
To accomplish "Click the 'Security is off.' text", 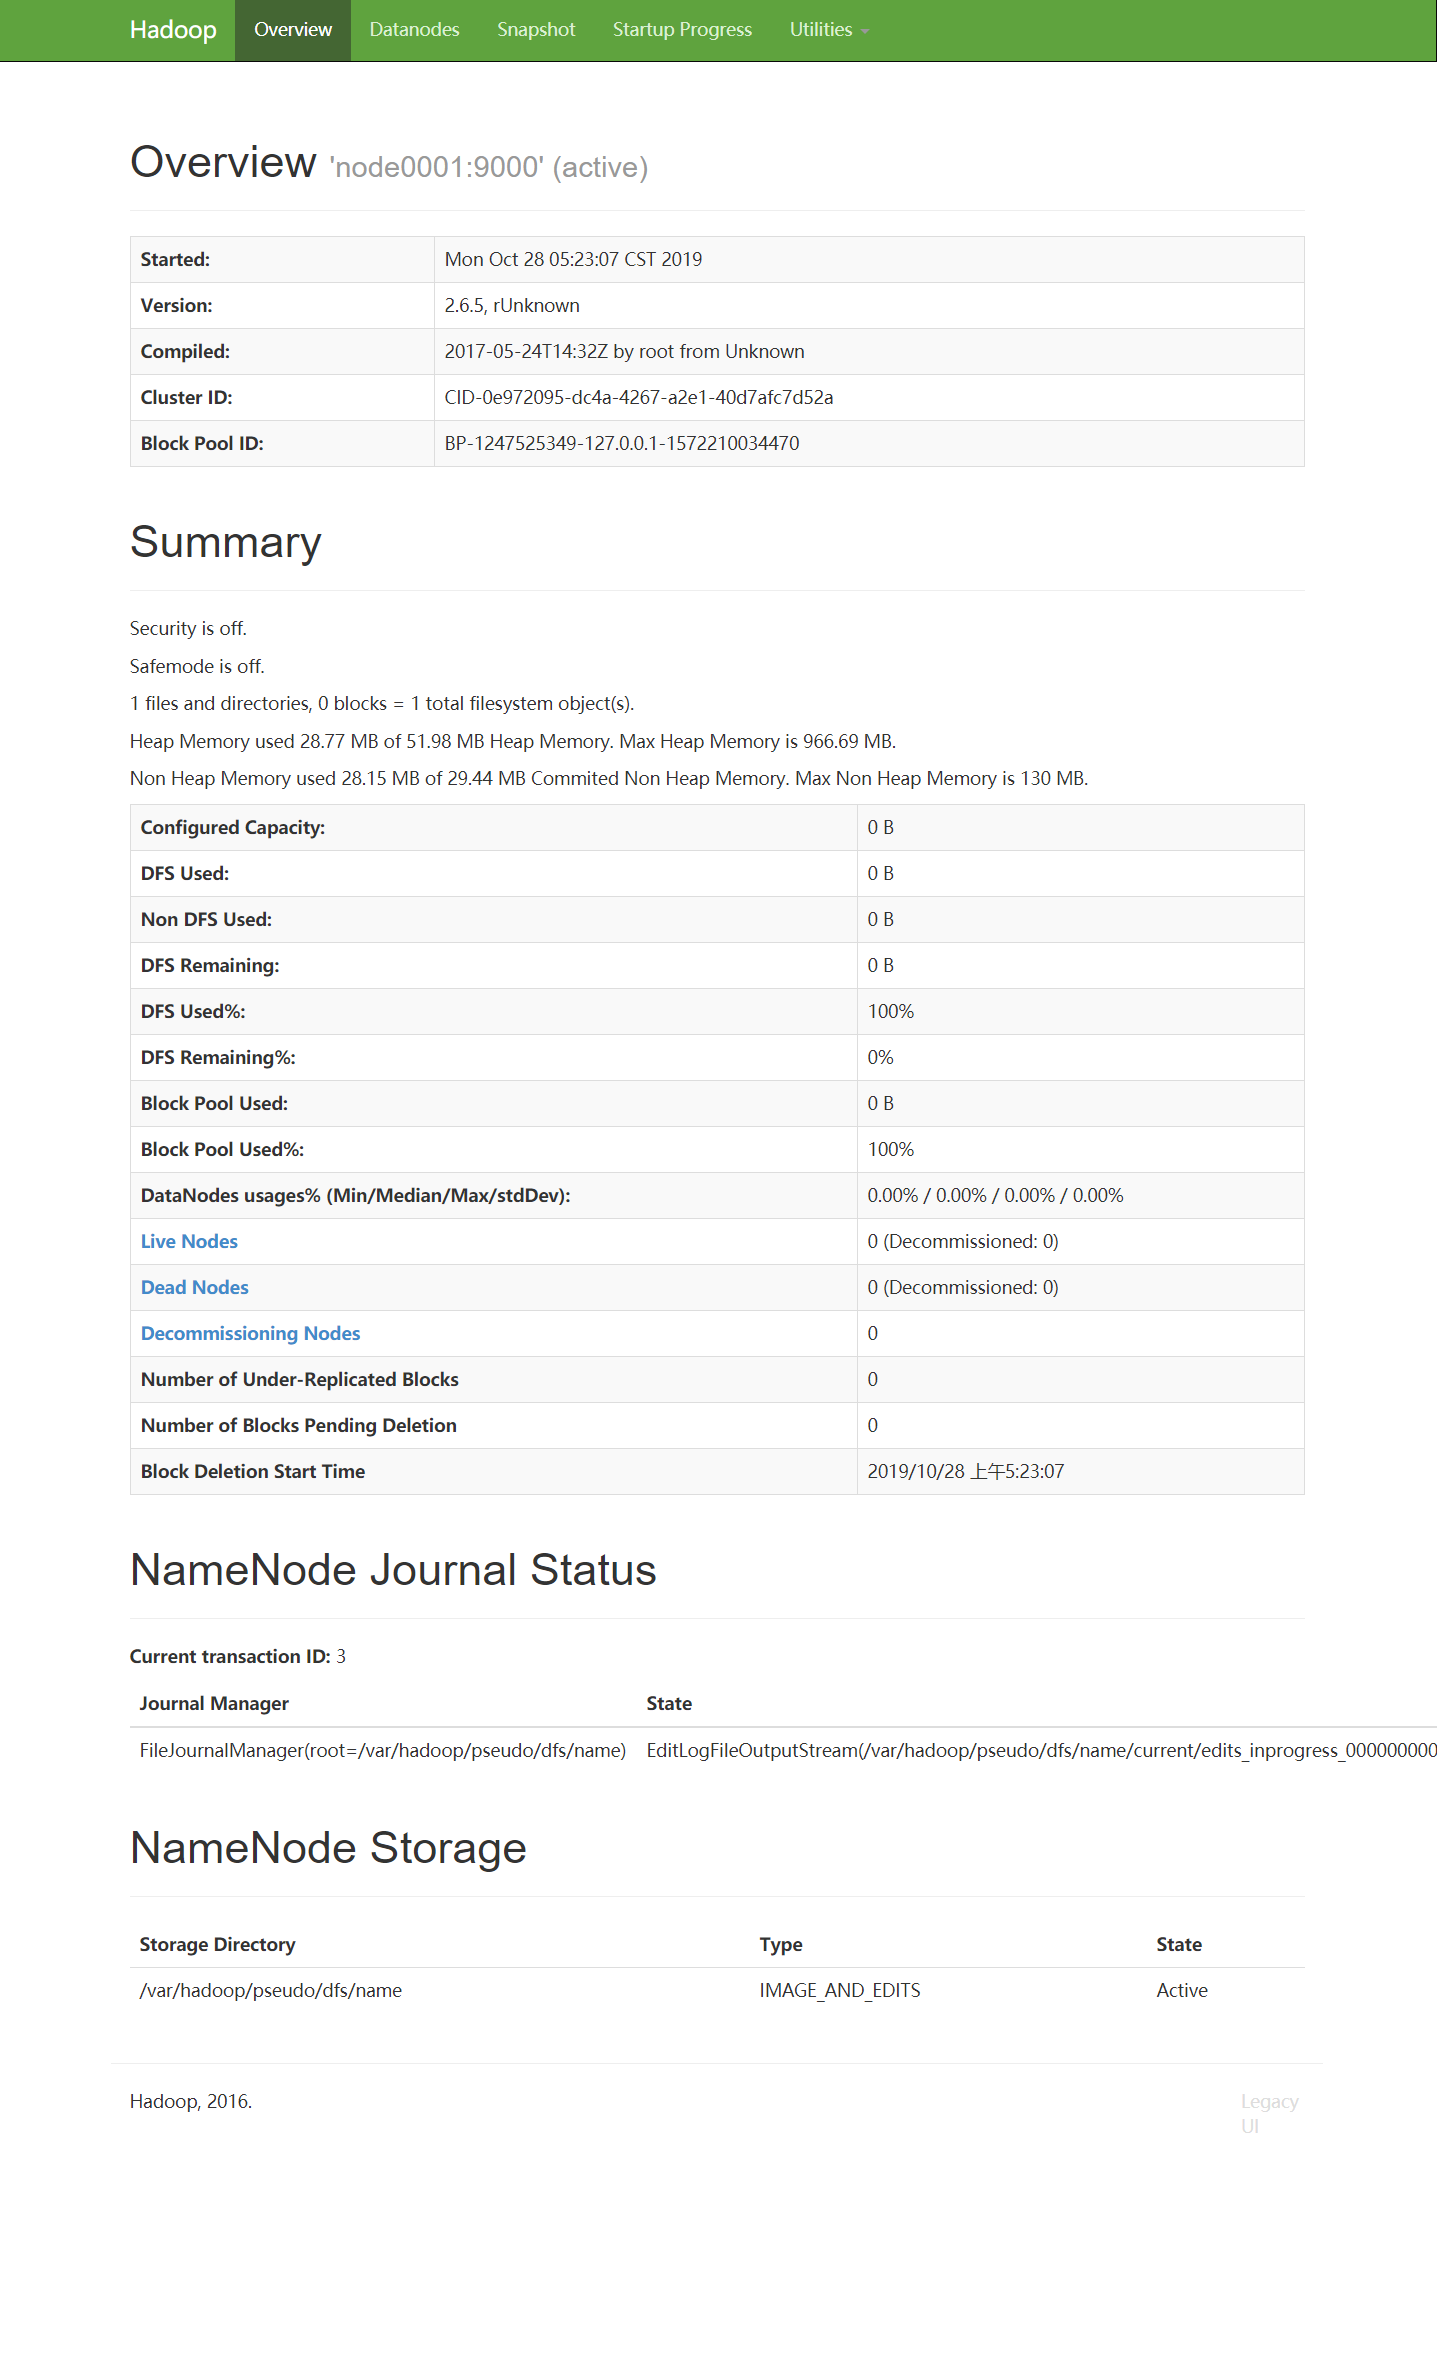I will 188,628.
